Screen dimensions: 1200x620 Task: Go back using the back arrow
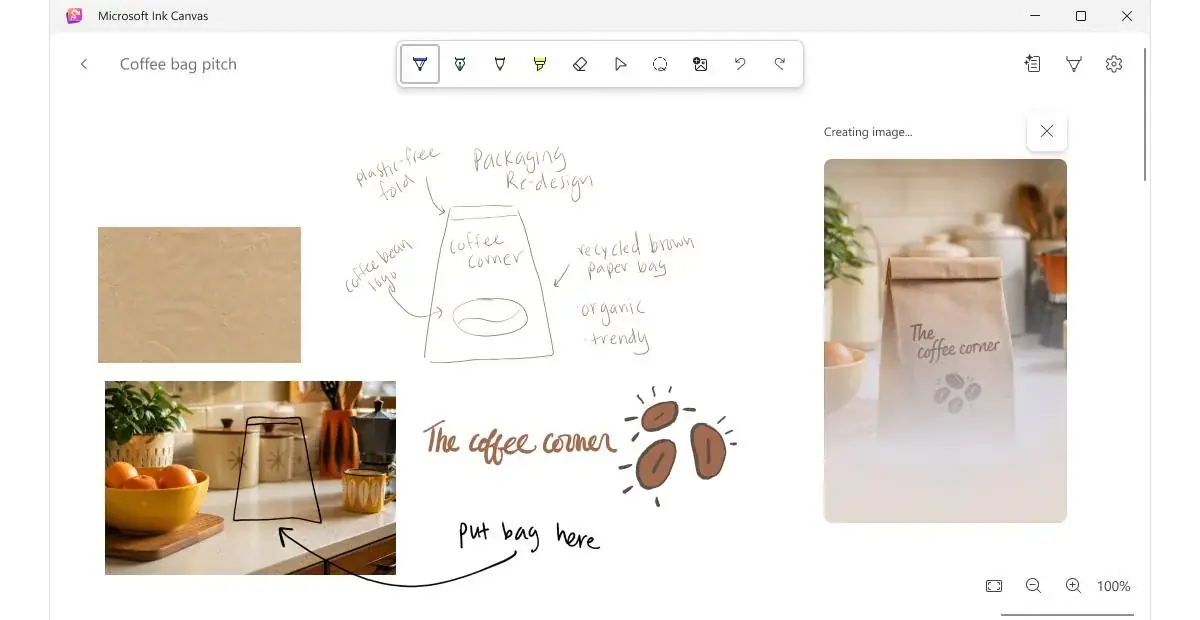point(84,64)
